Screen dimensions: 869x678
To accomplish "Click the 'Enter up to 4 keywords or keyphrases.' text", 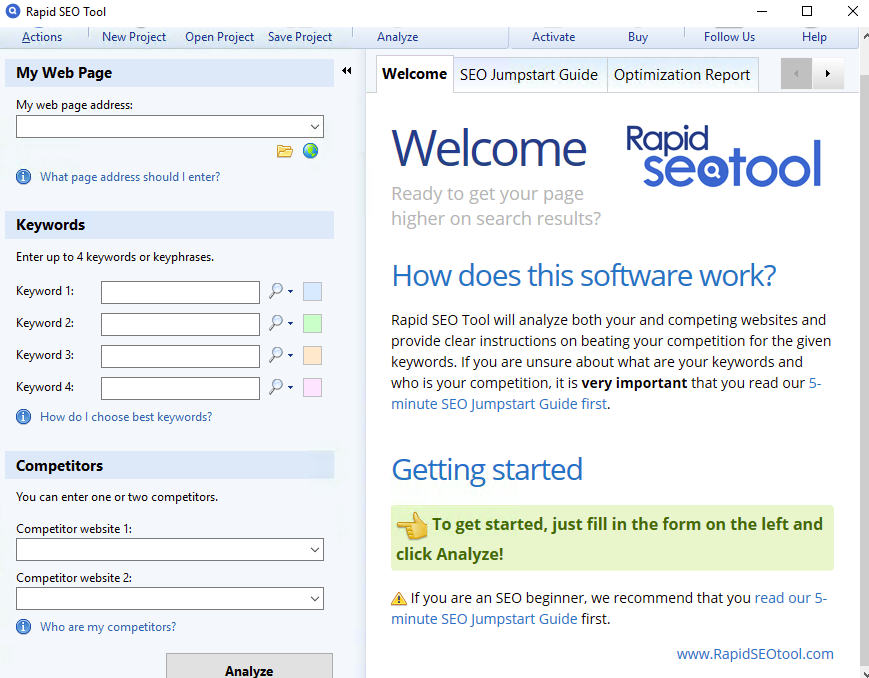I will click(115, 257).
